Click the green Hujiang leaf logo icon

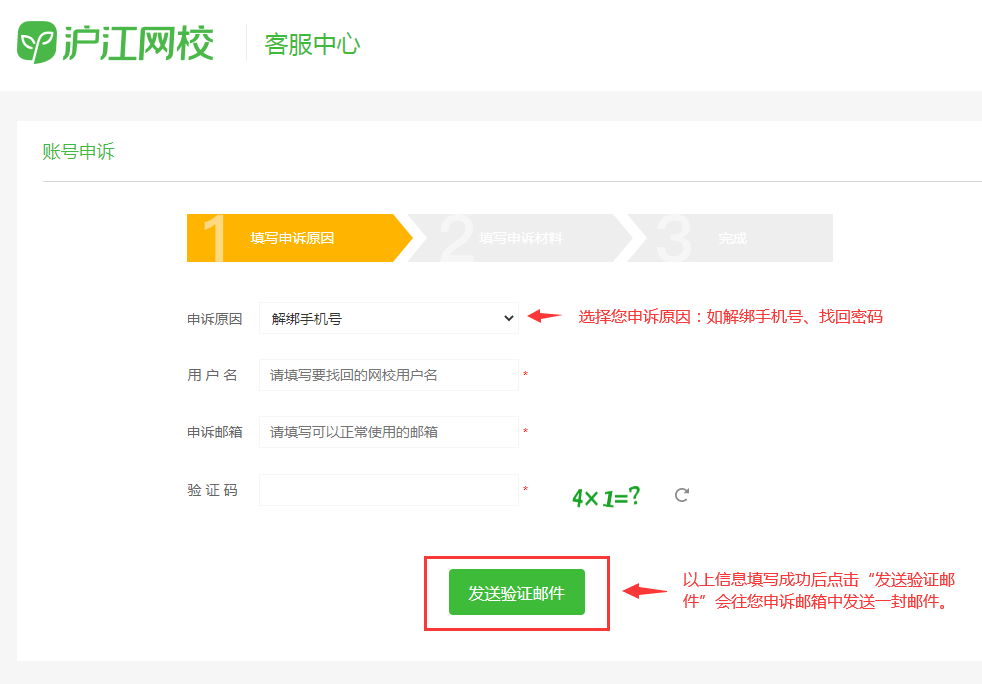37,44
